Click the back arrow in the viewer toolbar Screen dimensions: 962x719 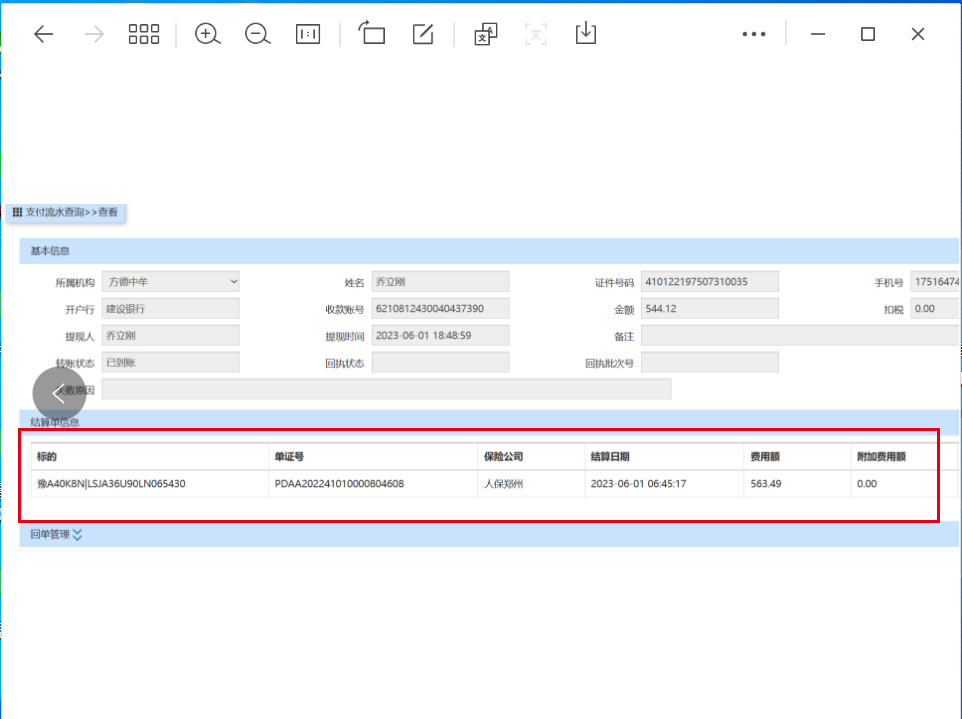coord(43,34)
